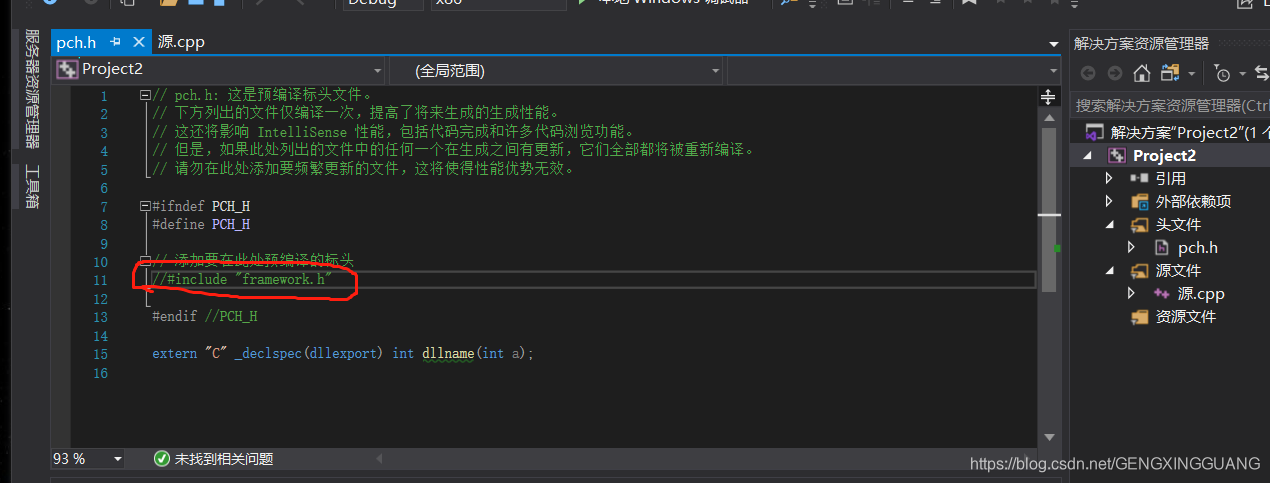Expand the 引用 node
This screenshot has height=483, width=1270.
pos(1109,178)
